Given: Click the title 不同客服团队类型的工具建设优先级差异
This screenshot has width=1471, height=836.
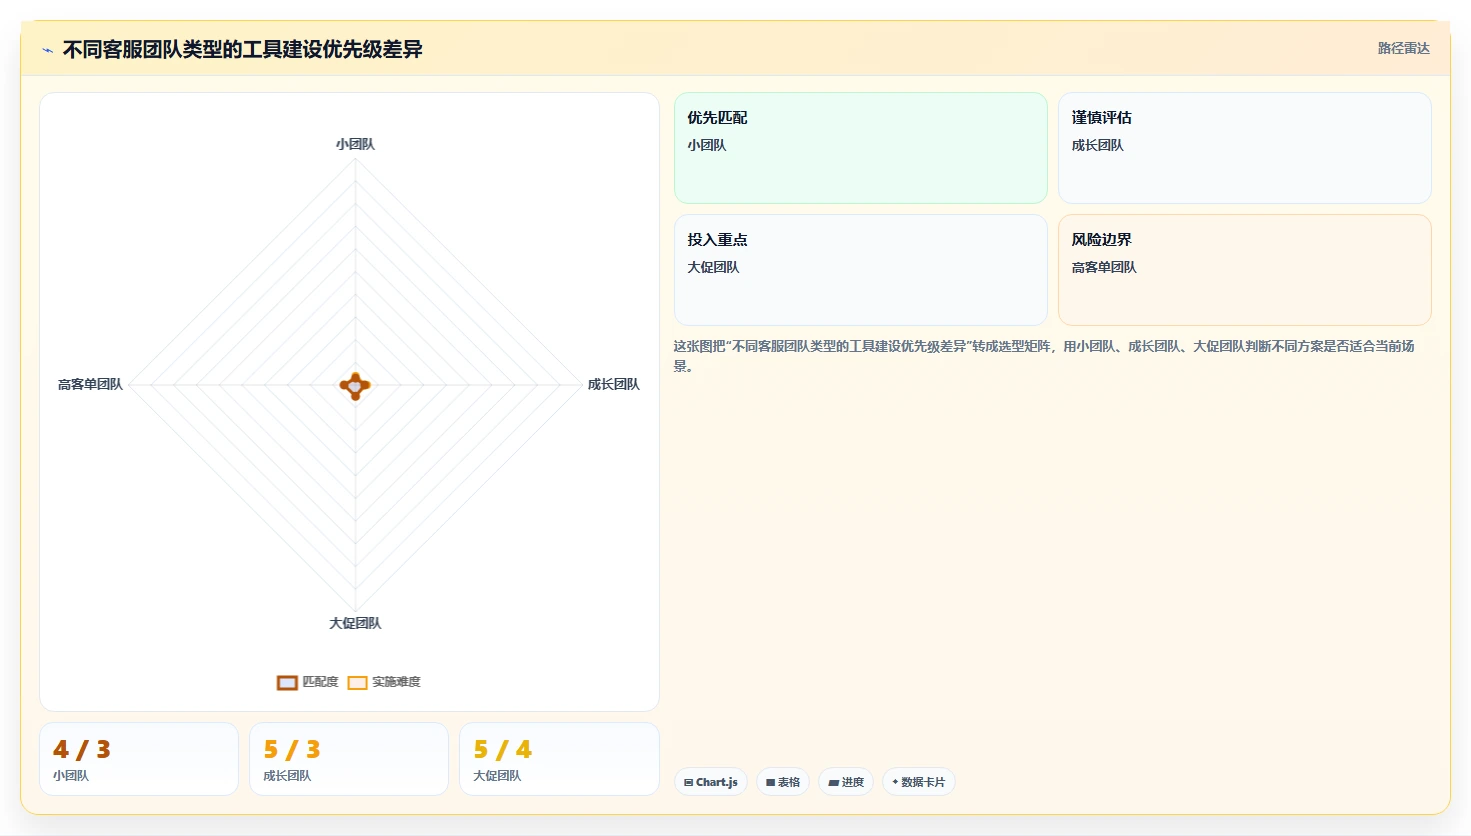Looking at the screenshot, I should tap(242, 49).
